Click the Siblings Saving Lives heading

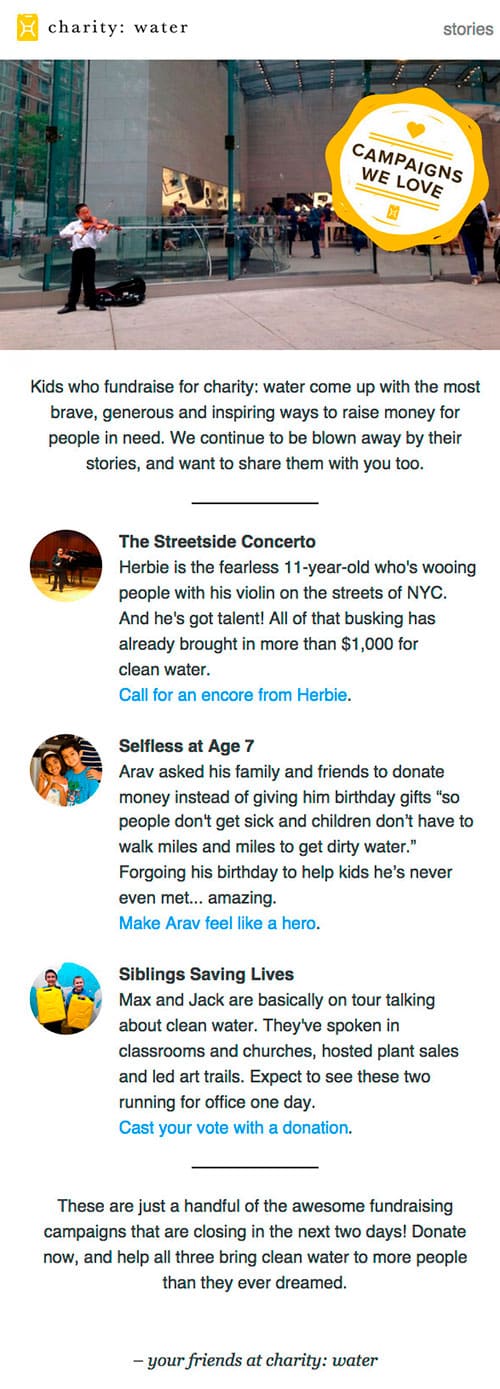tap(206, 974)
